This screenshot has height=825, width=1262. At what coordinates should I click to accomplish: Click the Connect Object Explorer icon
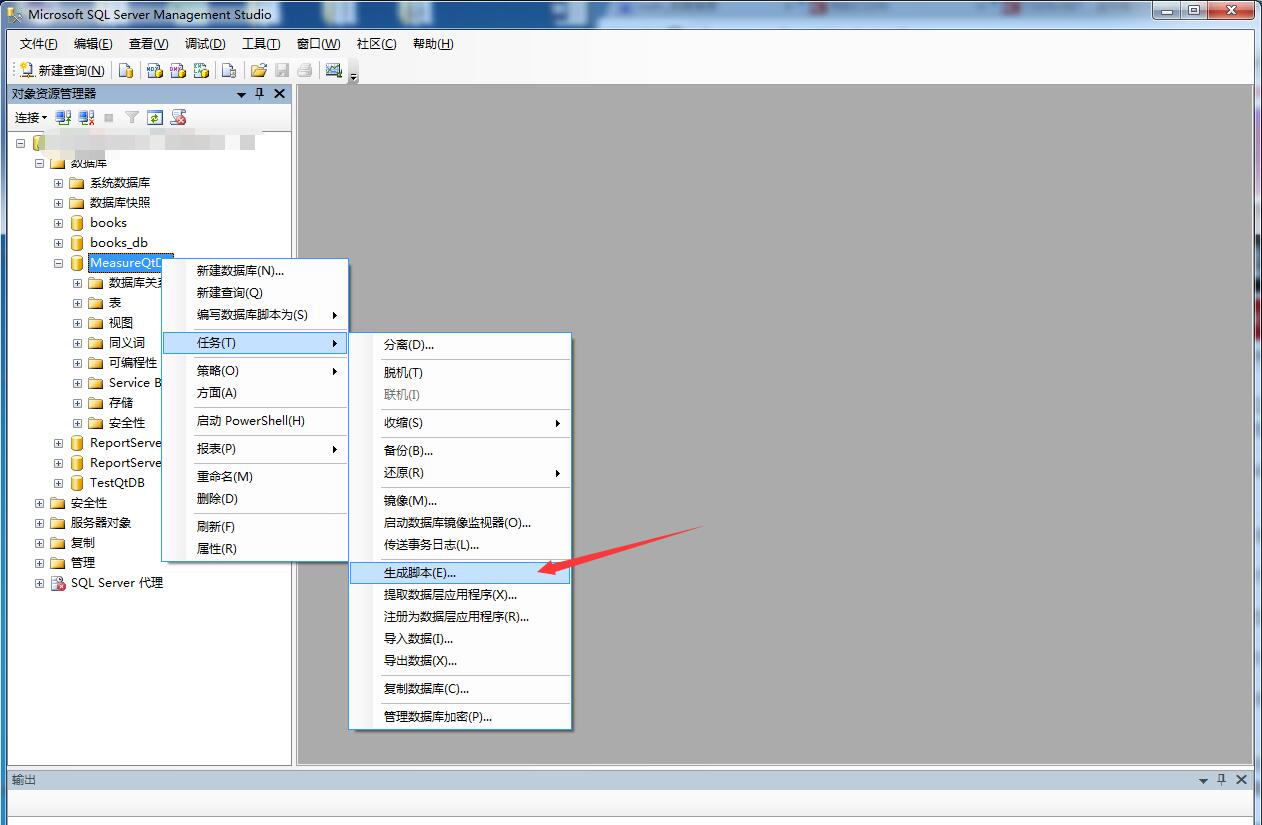point(63,118)
